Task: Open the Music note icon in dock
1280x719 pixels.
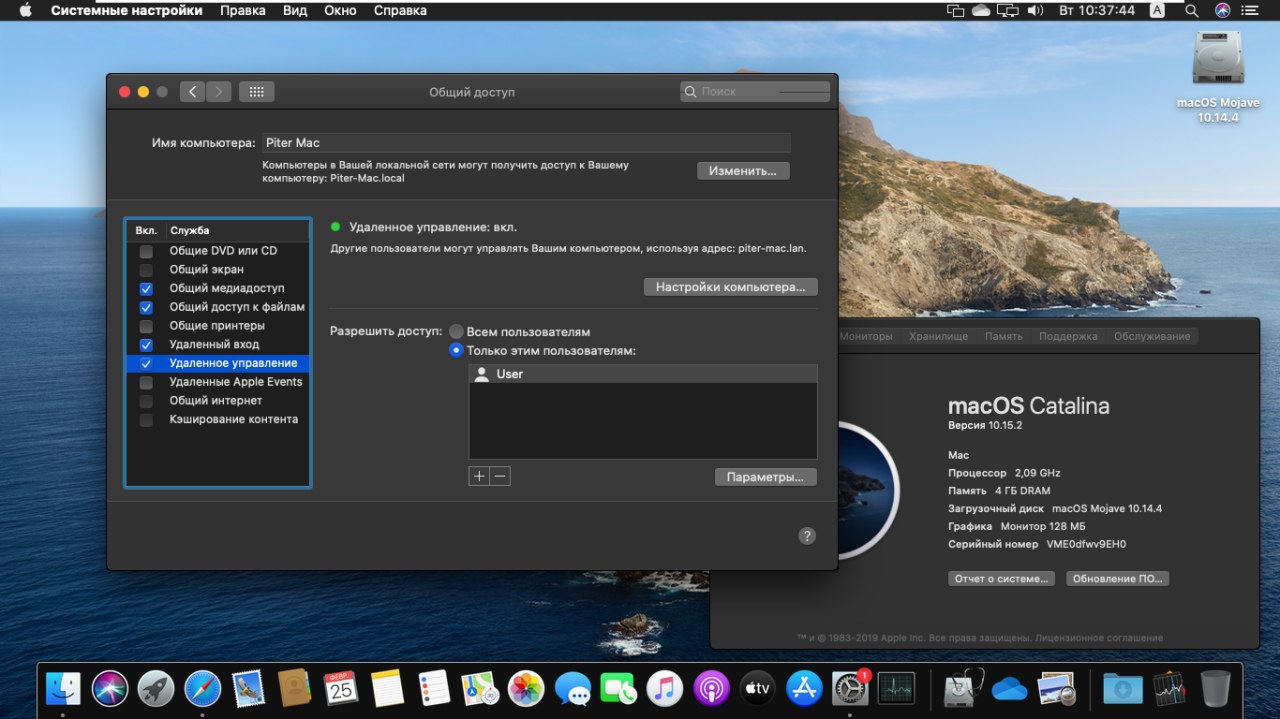Action: (665, 688)
